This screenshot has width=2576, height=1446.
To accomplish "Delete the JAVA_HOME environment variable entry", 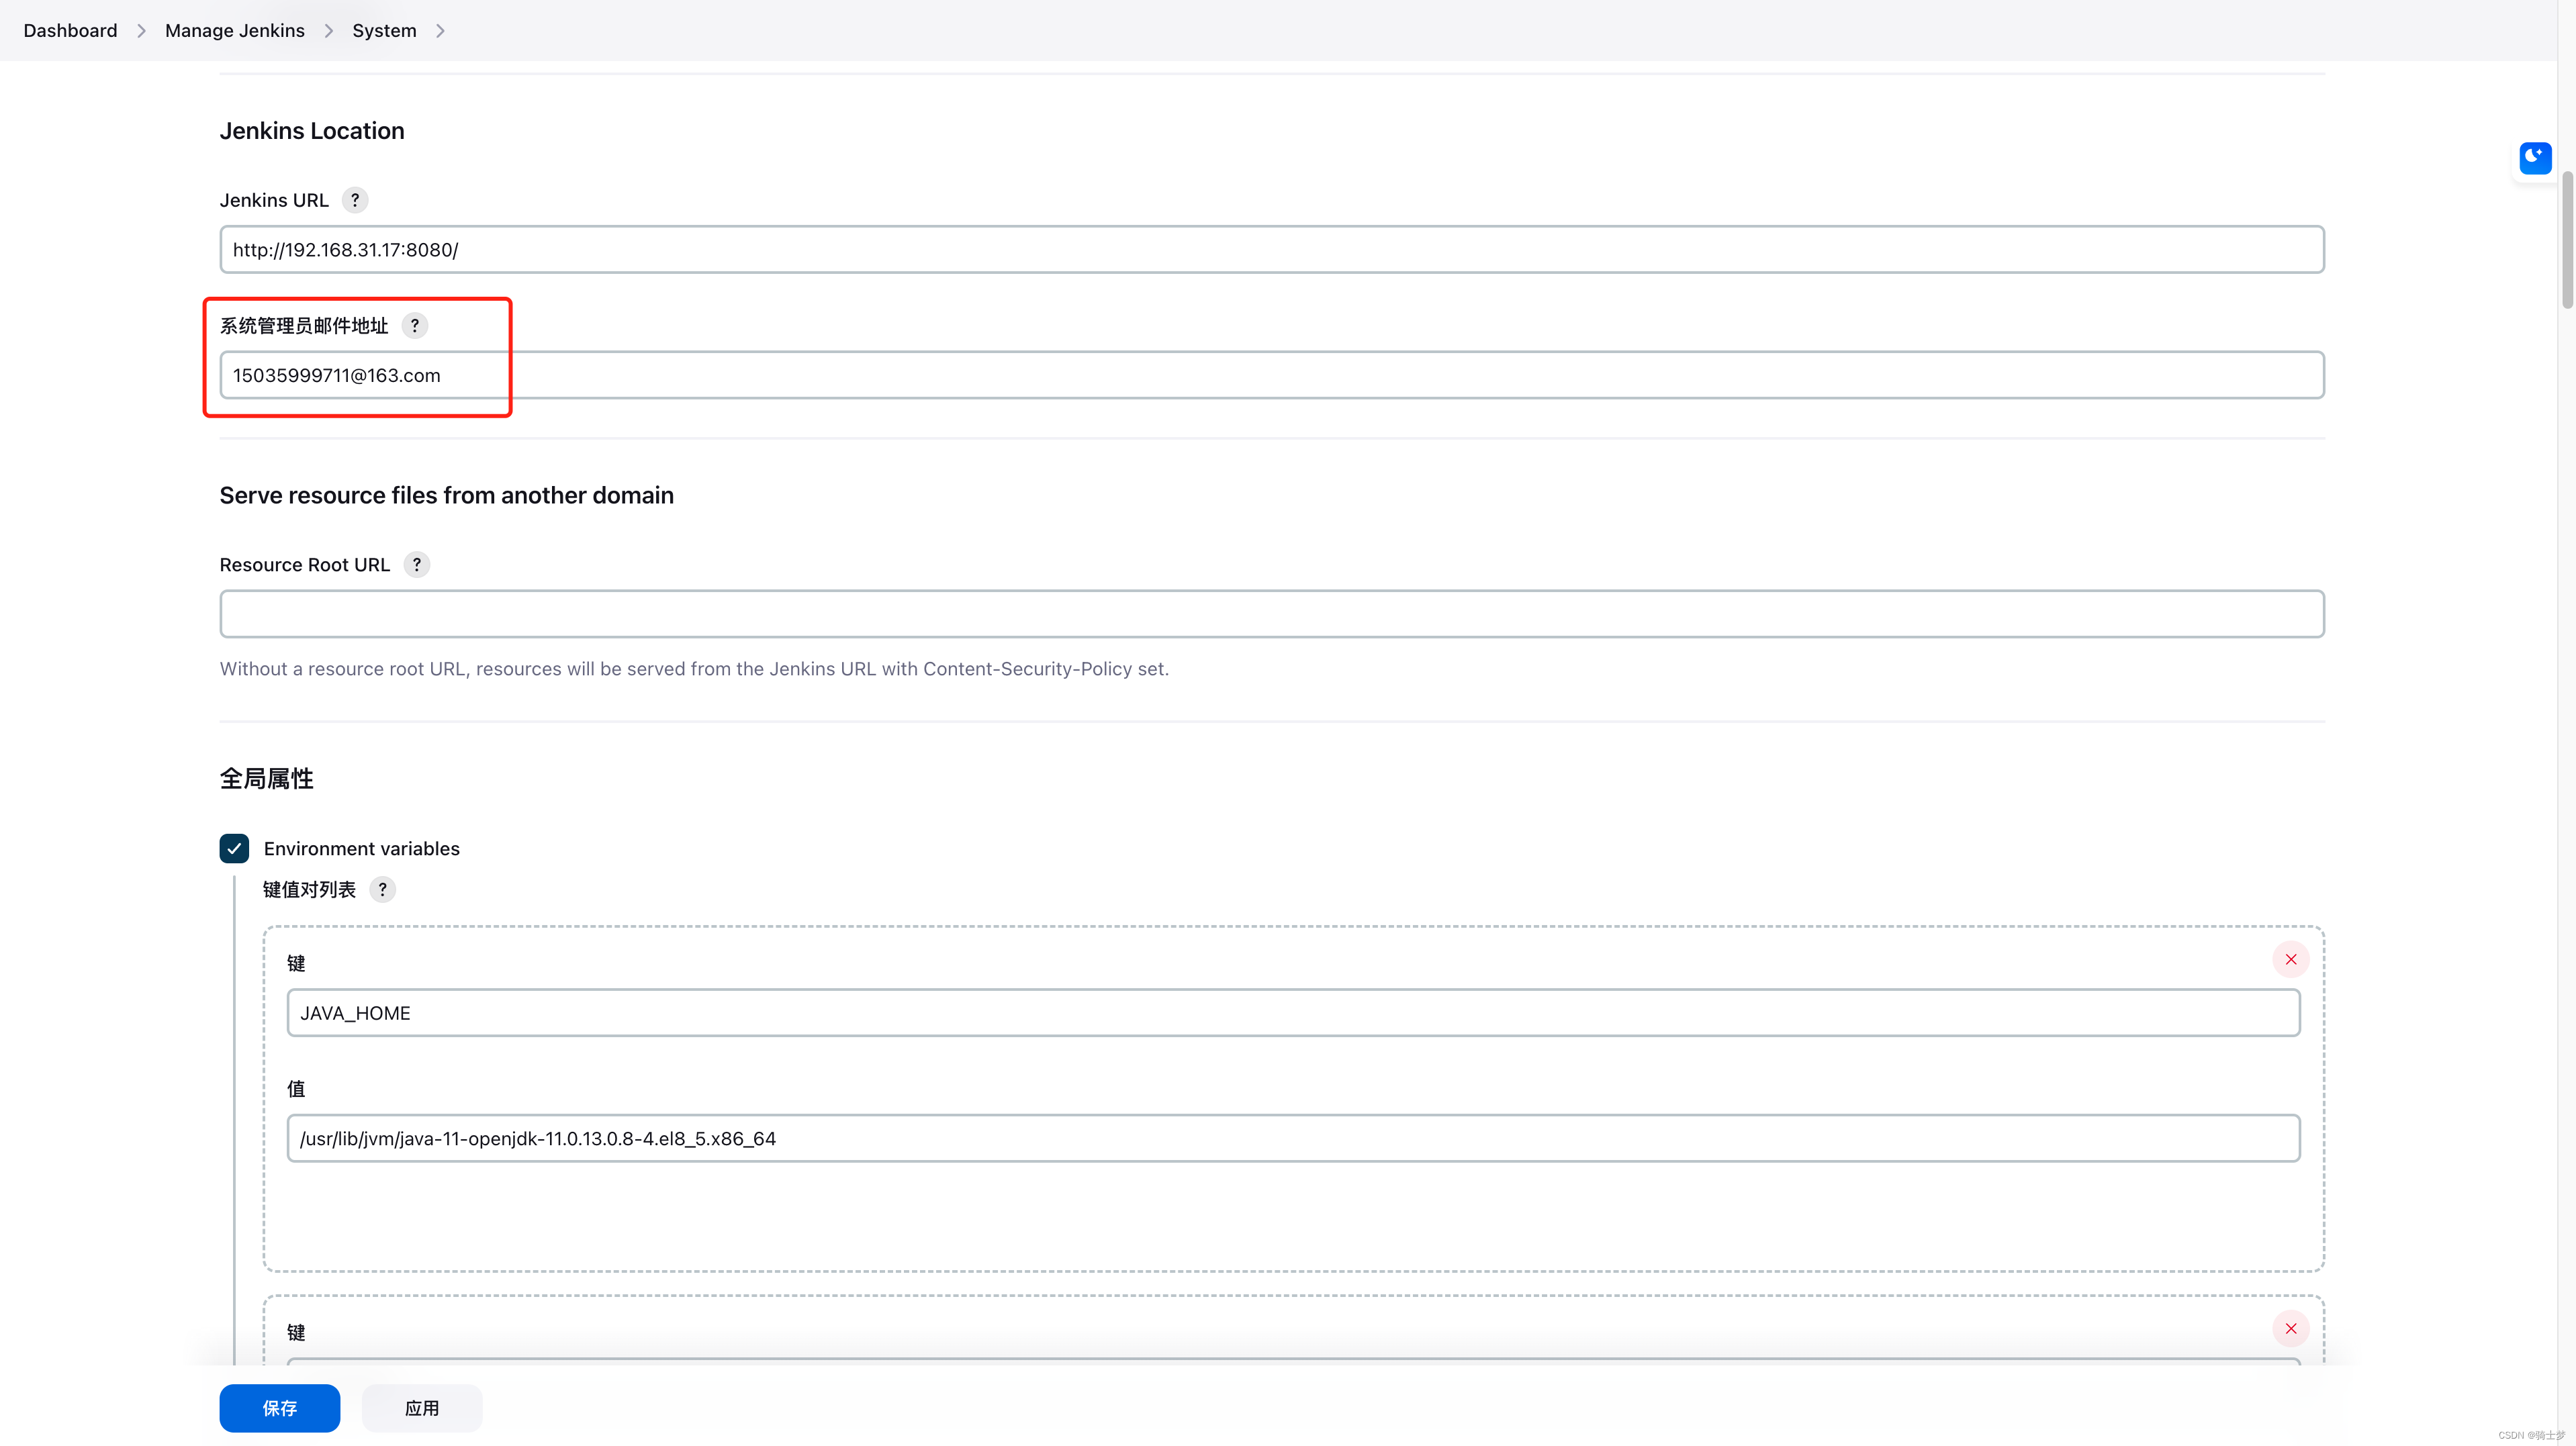I will [2291, 959].
